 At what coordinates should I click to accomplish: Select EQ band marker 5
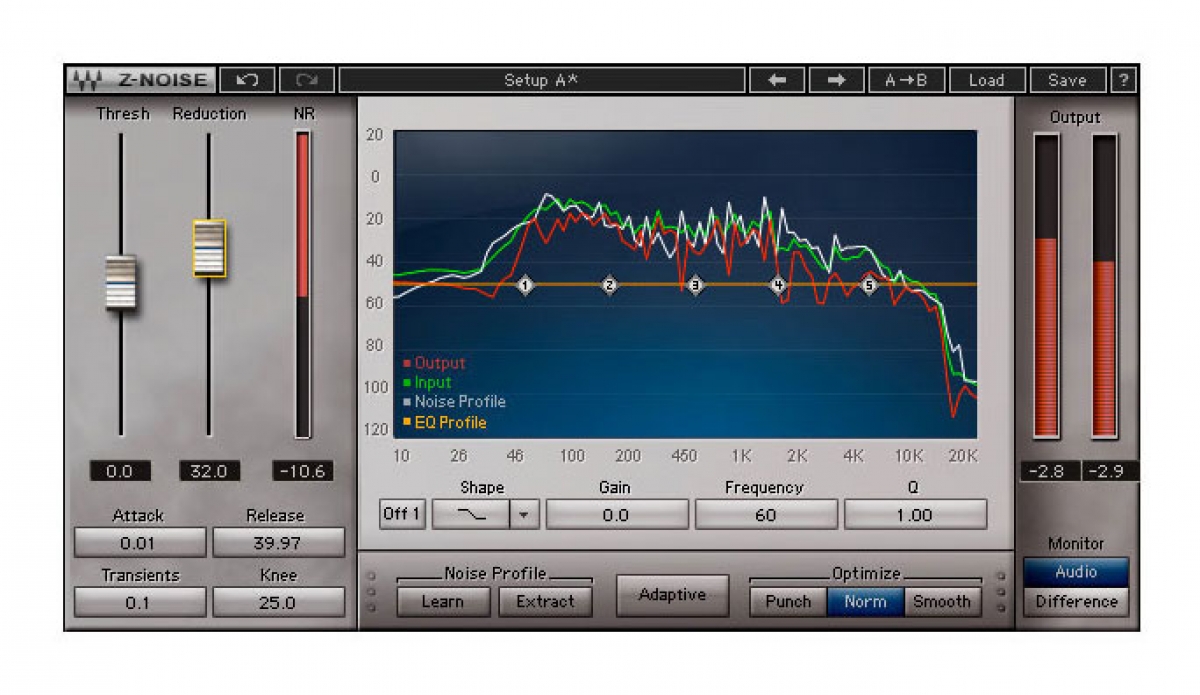click(x=868, y=285)
